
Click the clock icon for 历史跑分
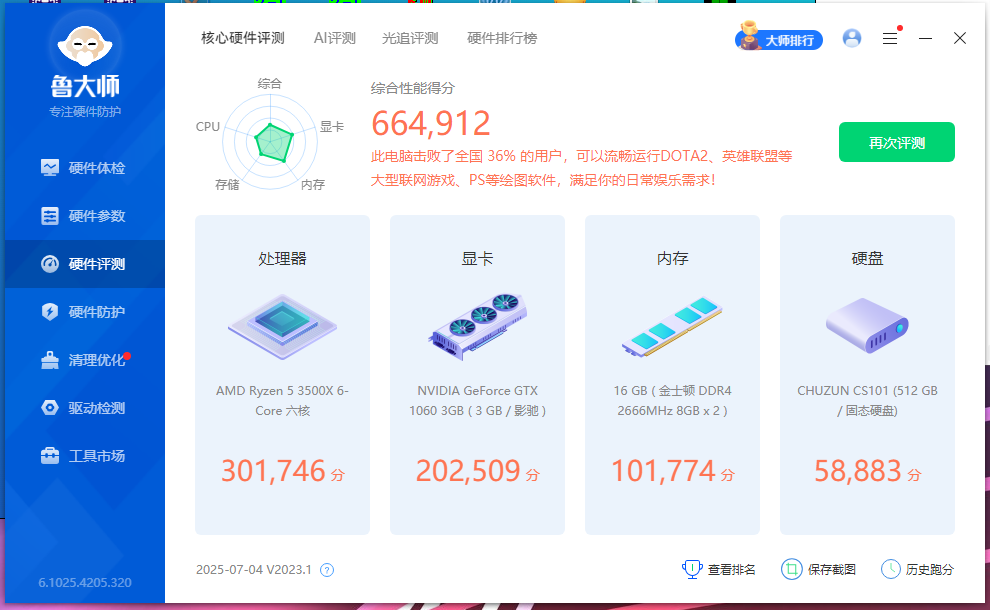coord(890,569)
